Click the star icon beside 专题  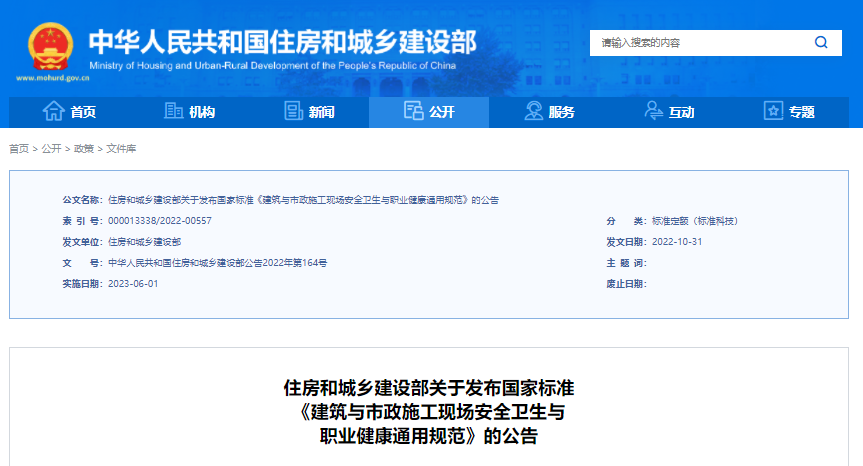click(773, 111)
